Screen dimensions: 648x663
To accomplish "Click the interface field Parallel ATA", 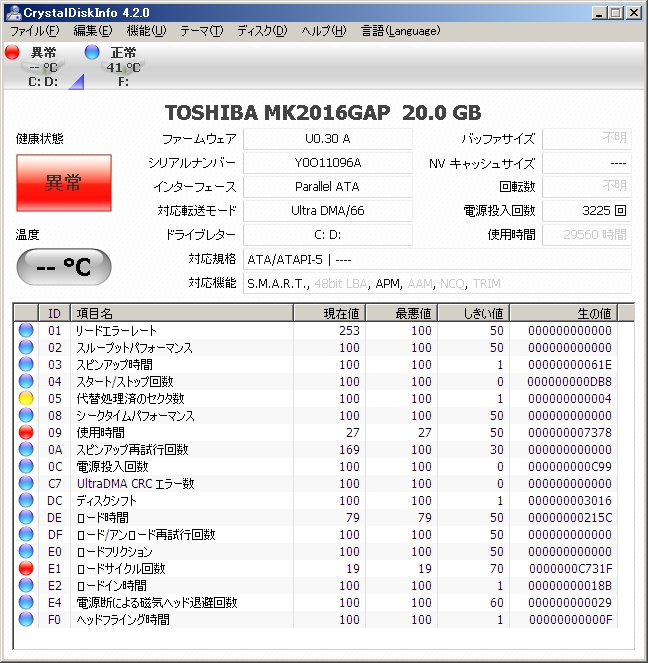I will 328,186.
